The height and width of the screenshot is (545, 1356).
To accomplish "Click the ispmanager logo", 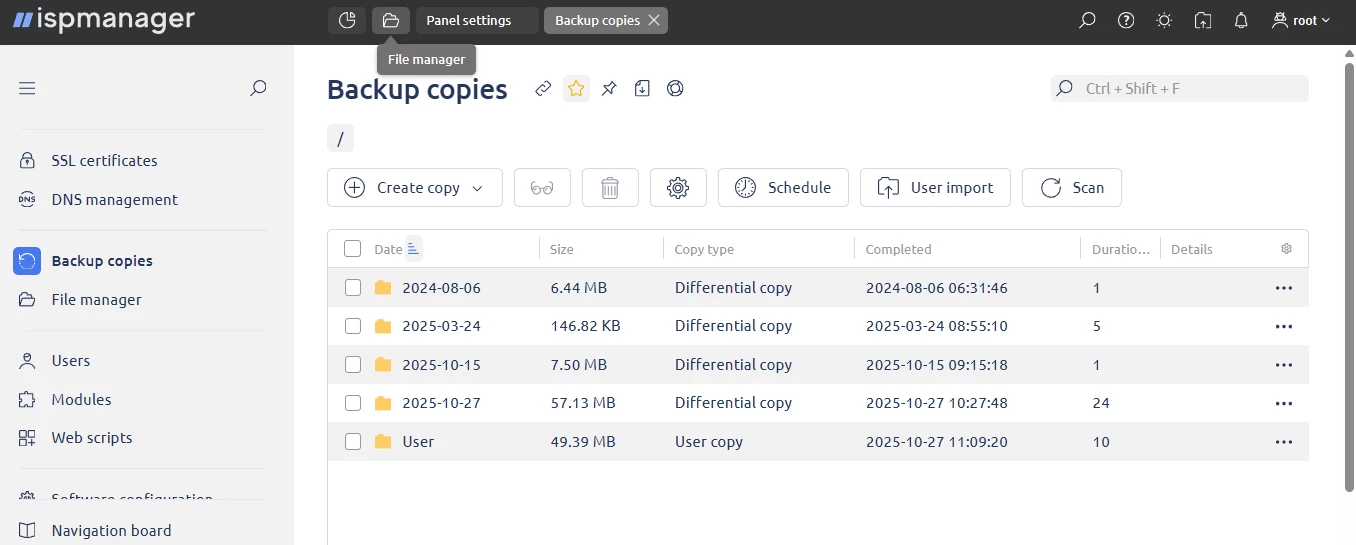I will (x=104, y=19).
